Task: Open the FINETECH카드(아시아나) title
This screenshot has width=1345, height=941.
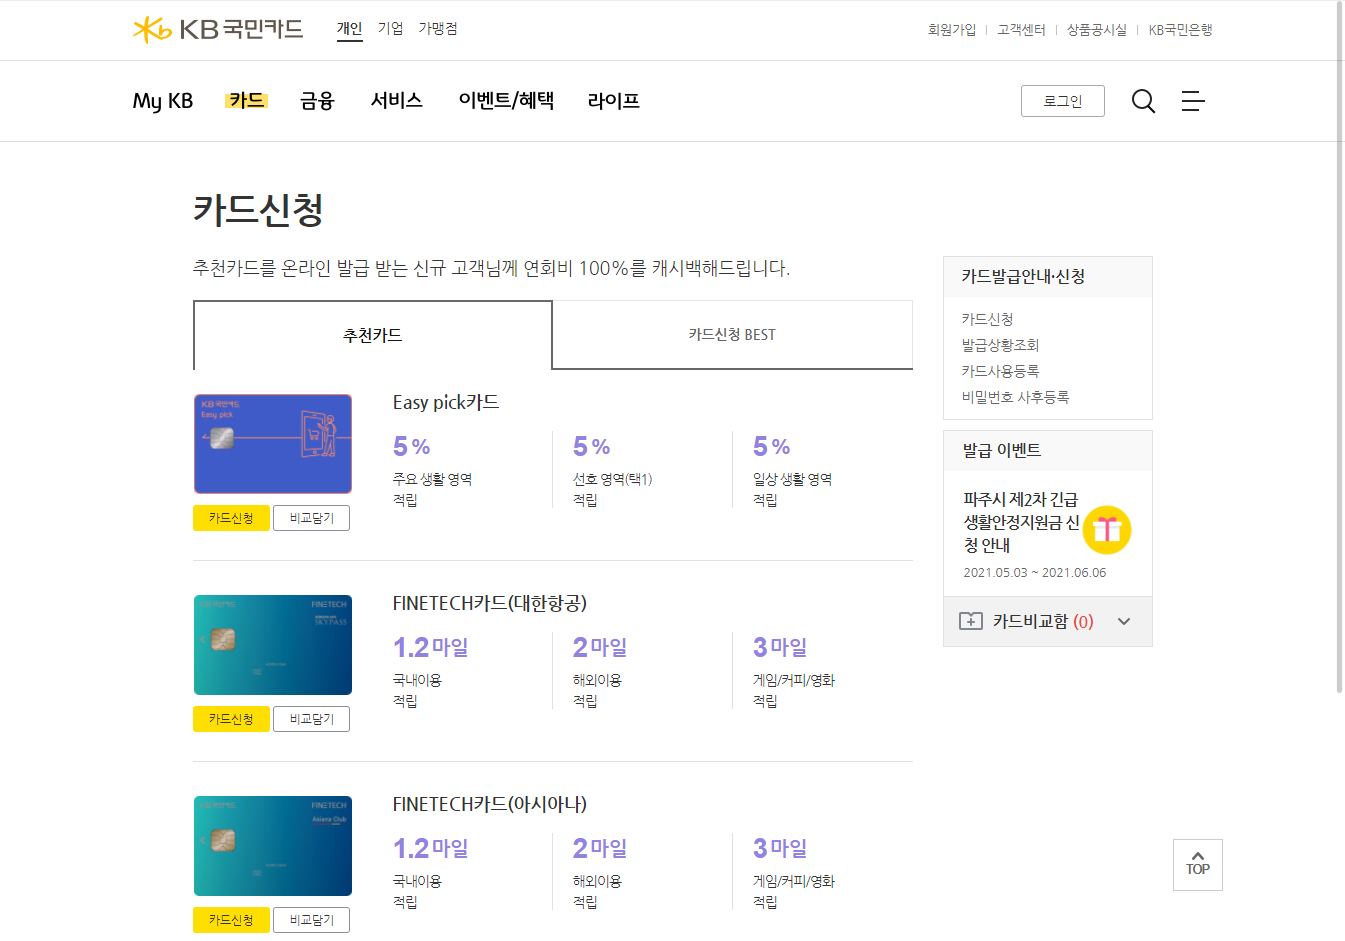Action: pyautogui.click(x=490, y=804)
